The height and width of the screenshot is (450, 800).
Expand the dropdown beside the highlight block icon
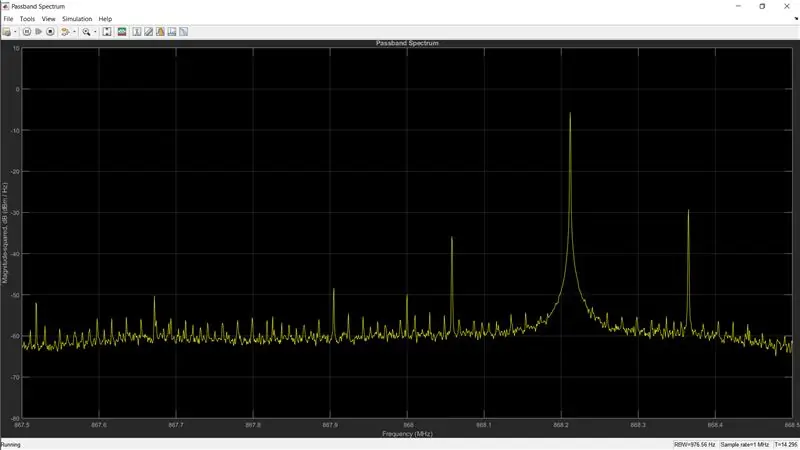pos(74,32)
